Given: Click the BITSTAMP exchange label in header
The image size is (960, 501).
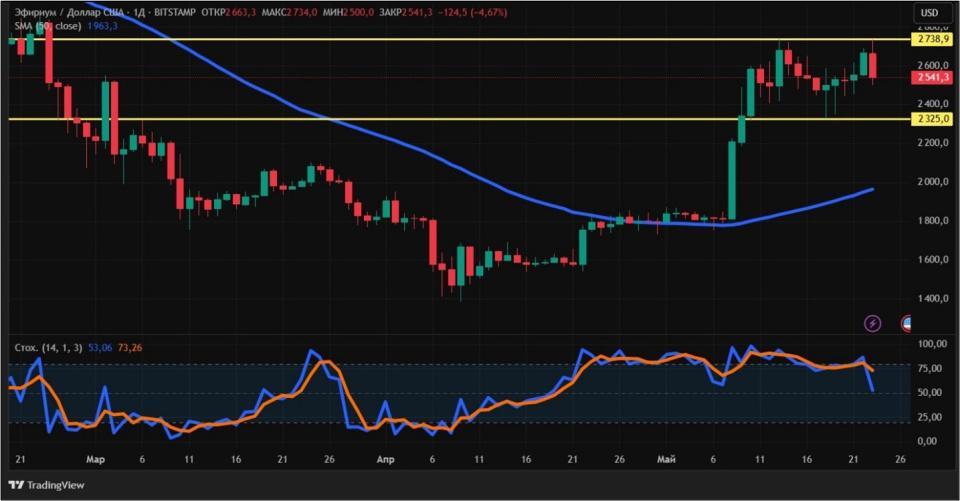Looking at the screenshot, I should [174, 12].
